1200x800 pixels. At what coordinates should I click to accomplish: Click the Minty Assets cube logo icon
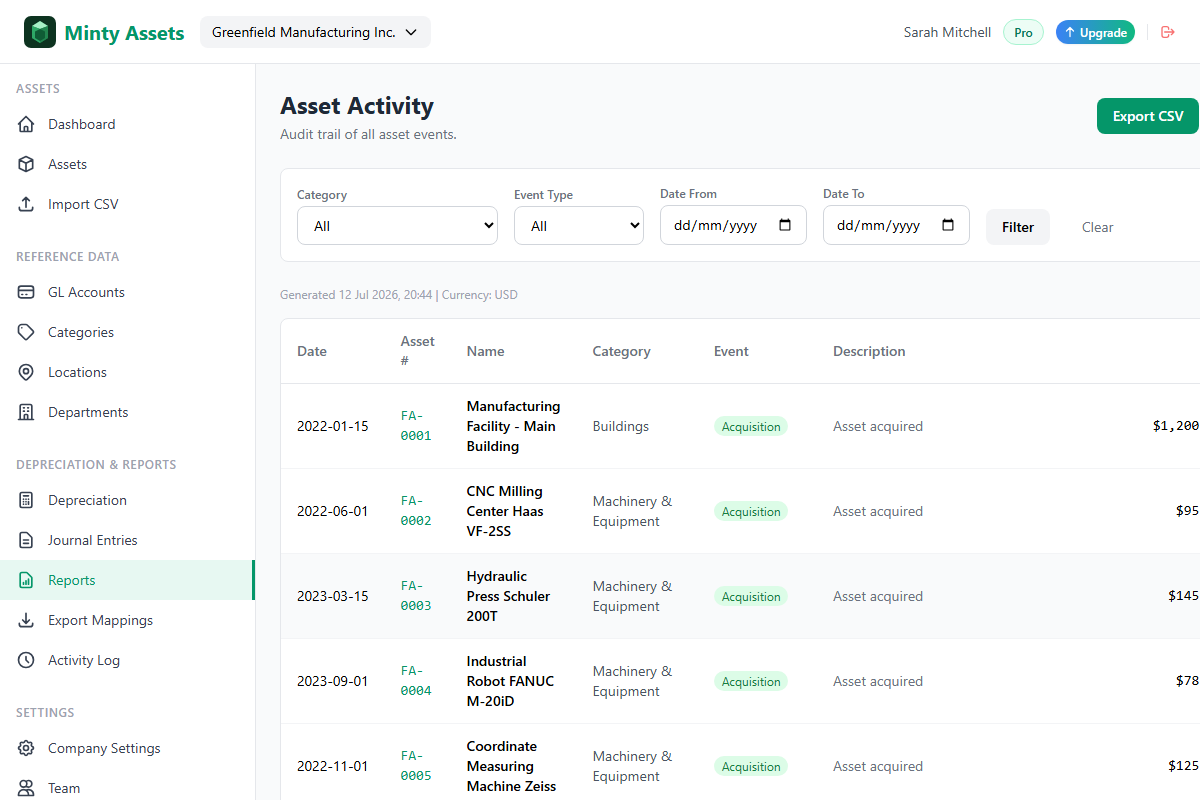pos(40,32)
